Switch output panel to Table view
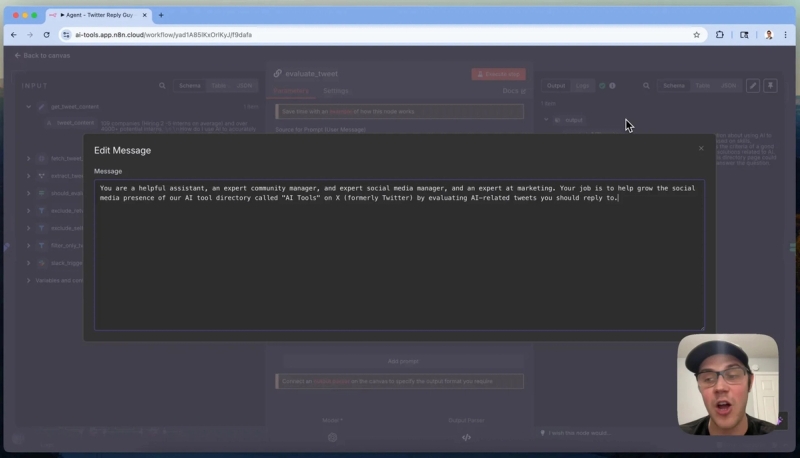 (x=703, y=86)
